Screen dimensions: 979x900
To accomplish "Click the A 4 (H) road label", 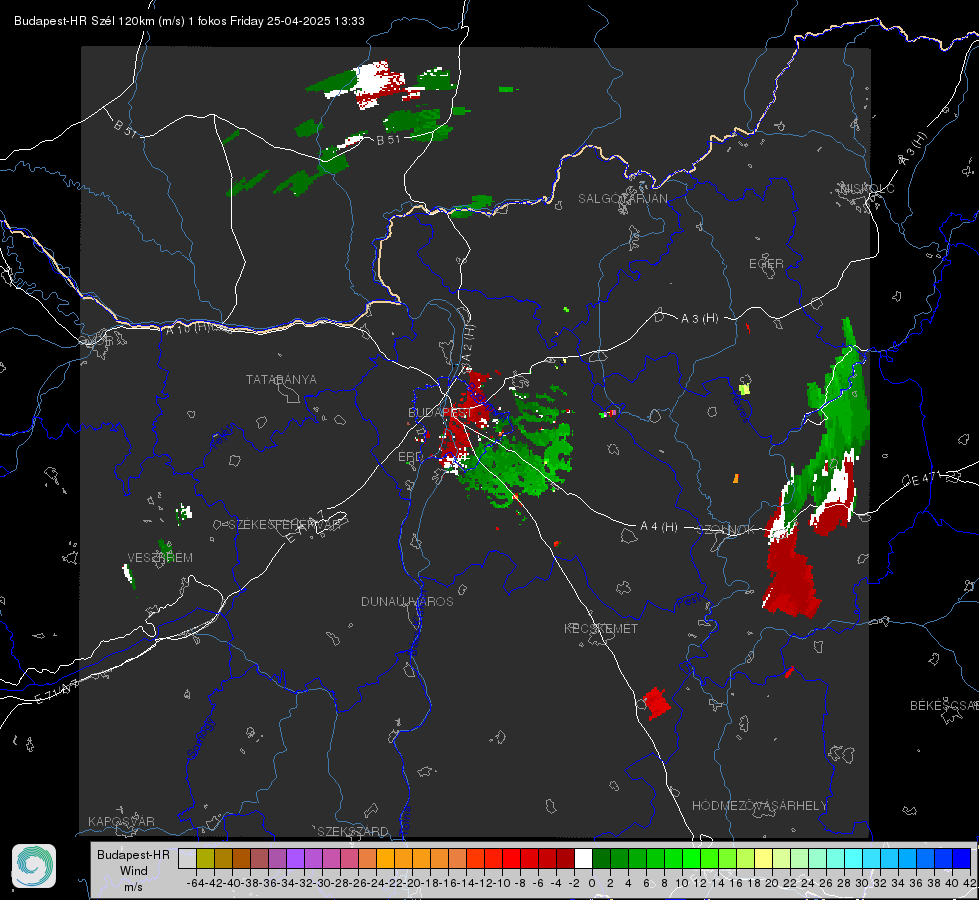I will [659, 527].
